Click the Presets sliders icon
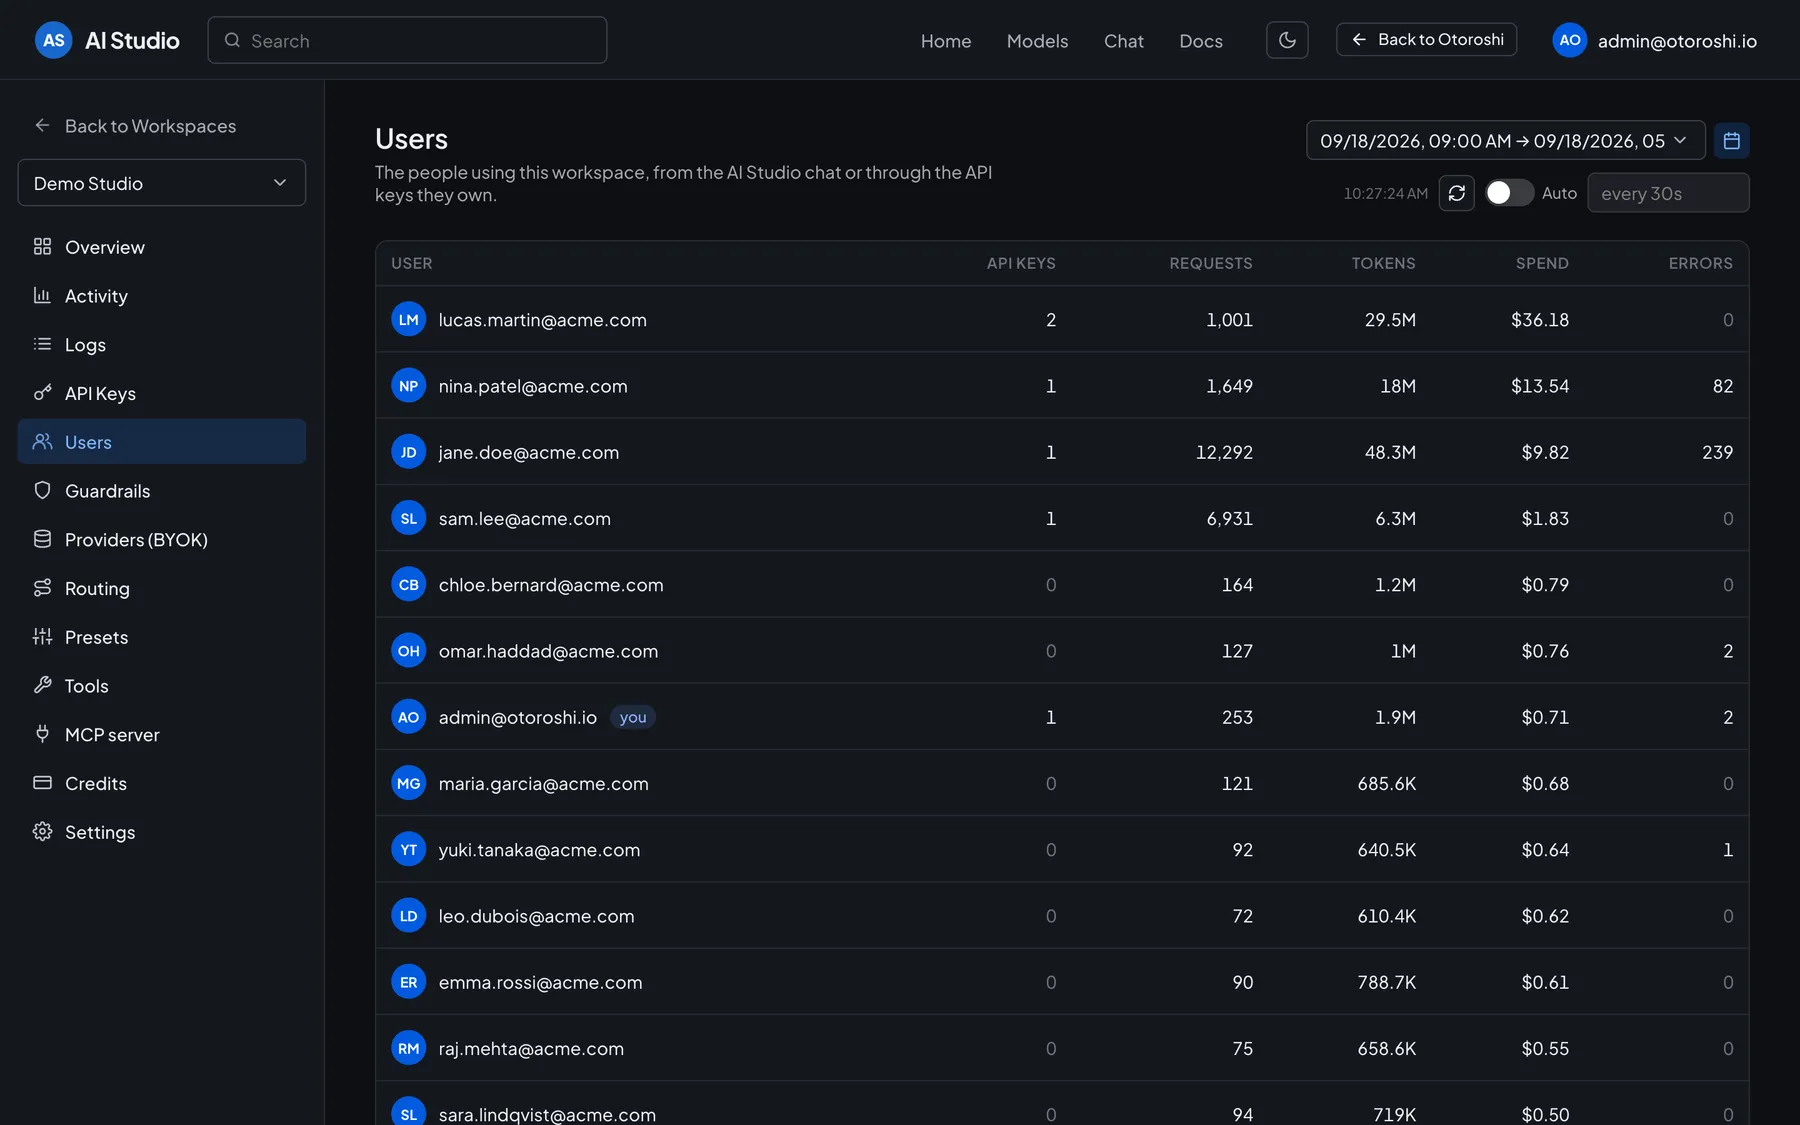Viewport: 1800px width, 1125px height. (42, 637)
